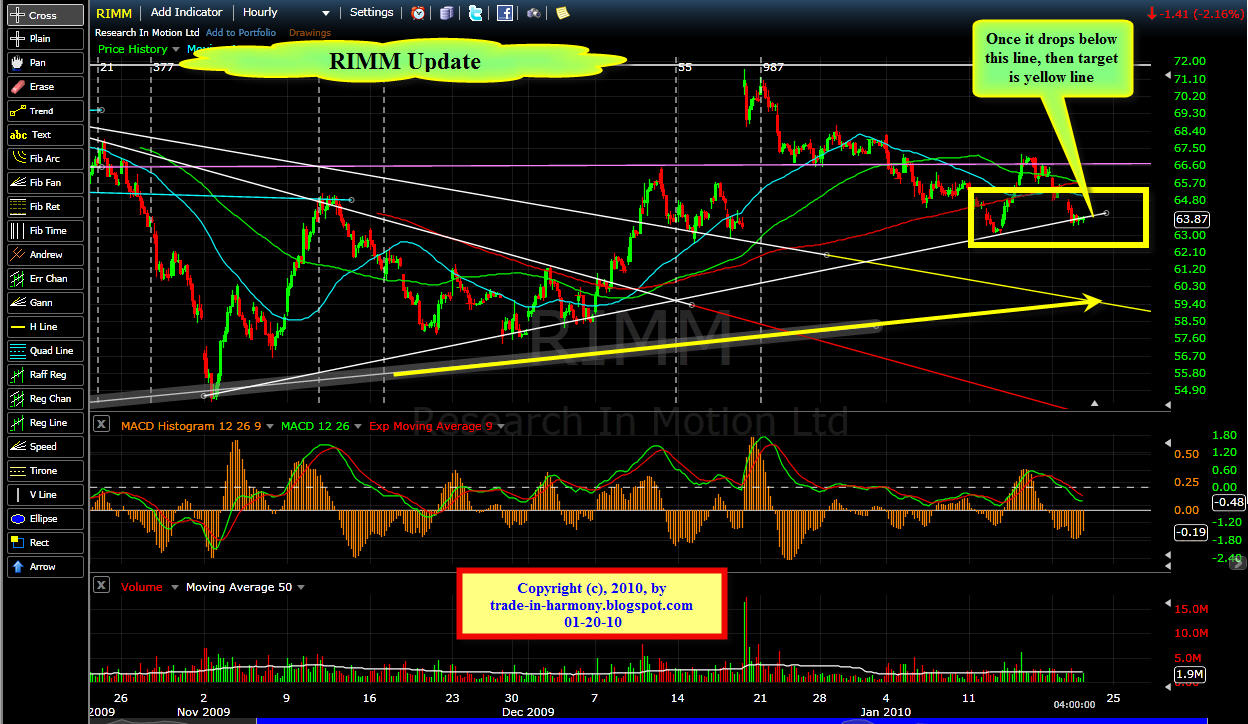Share chart via Twitter icon
1248x724 pixels.
coord(475,13)
